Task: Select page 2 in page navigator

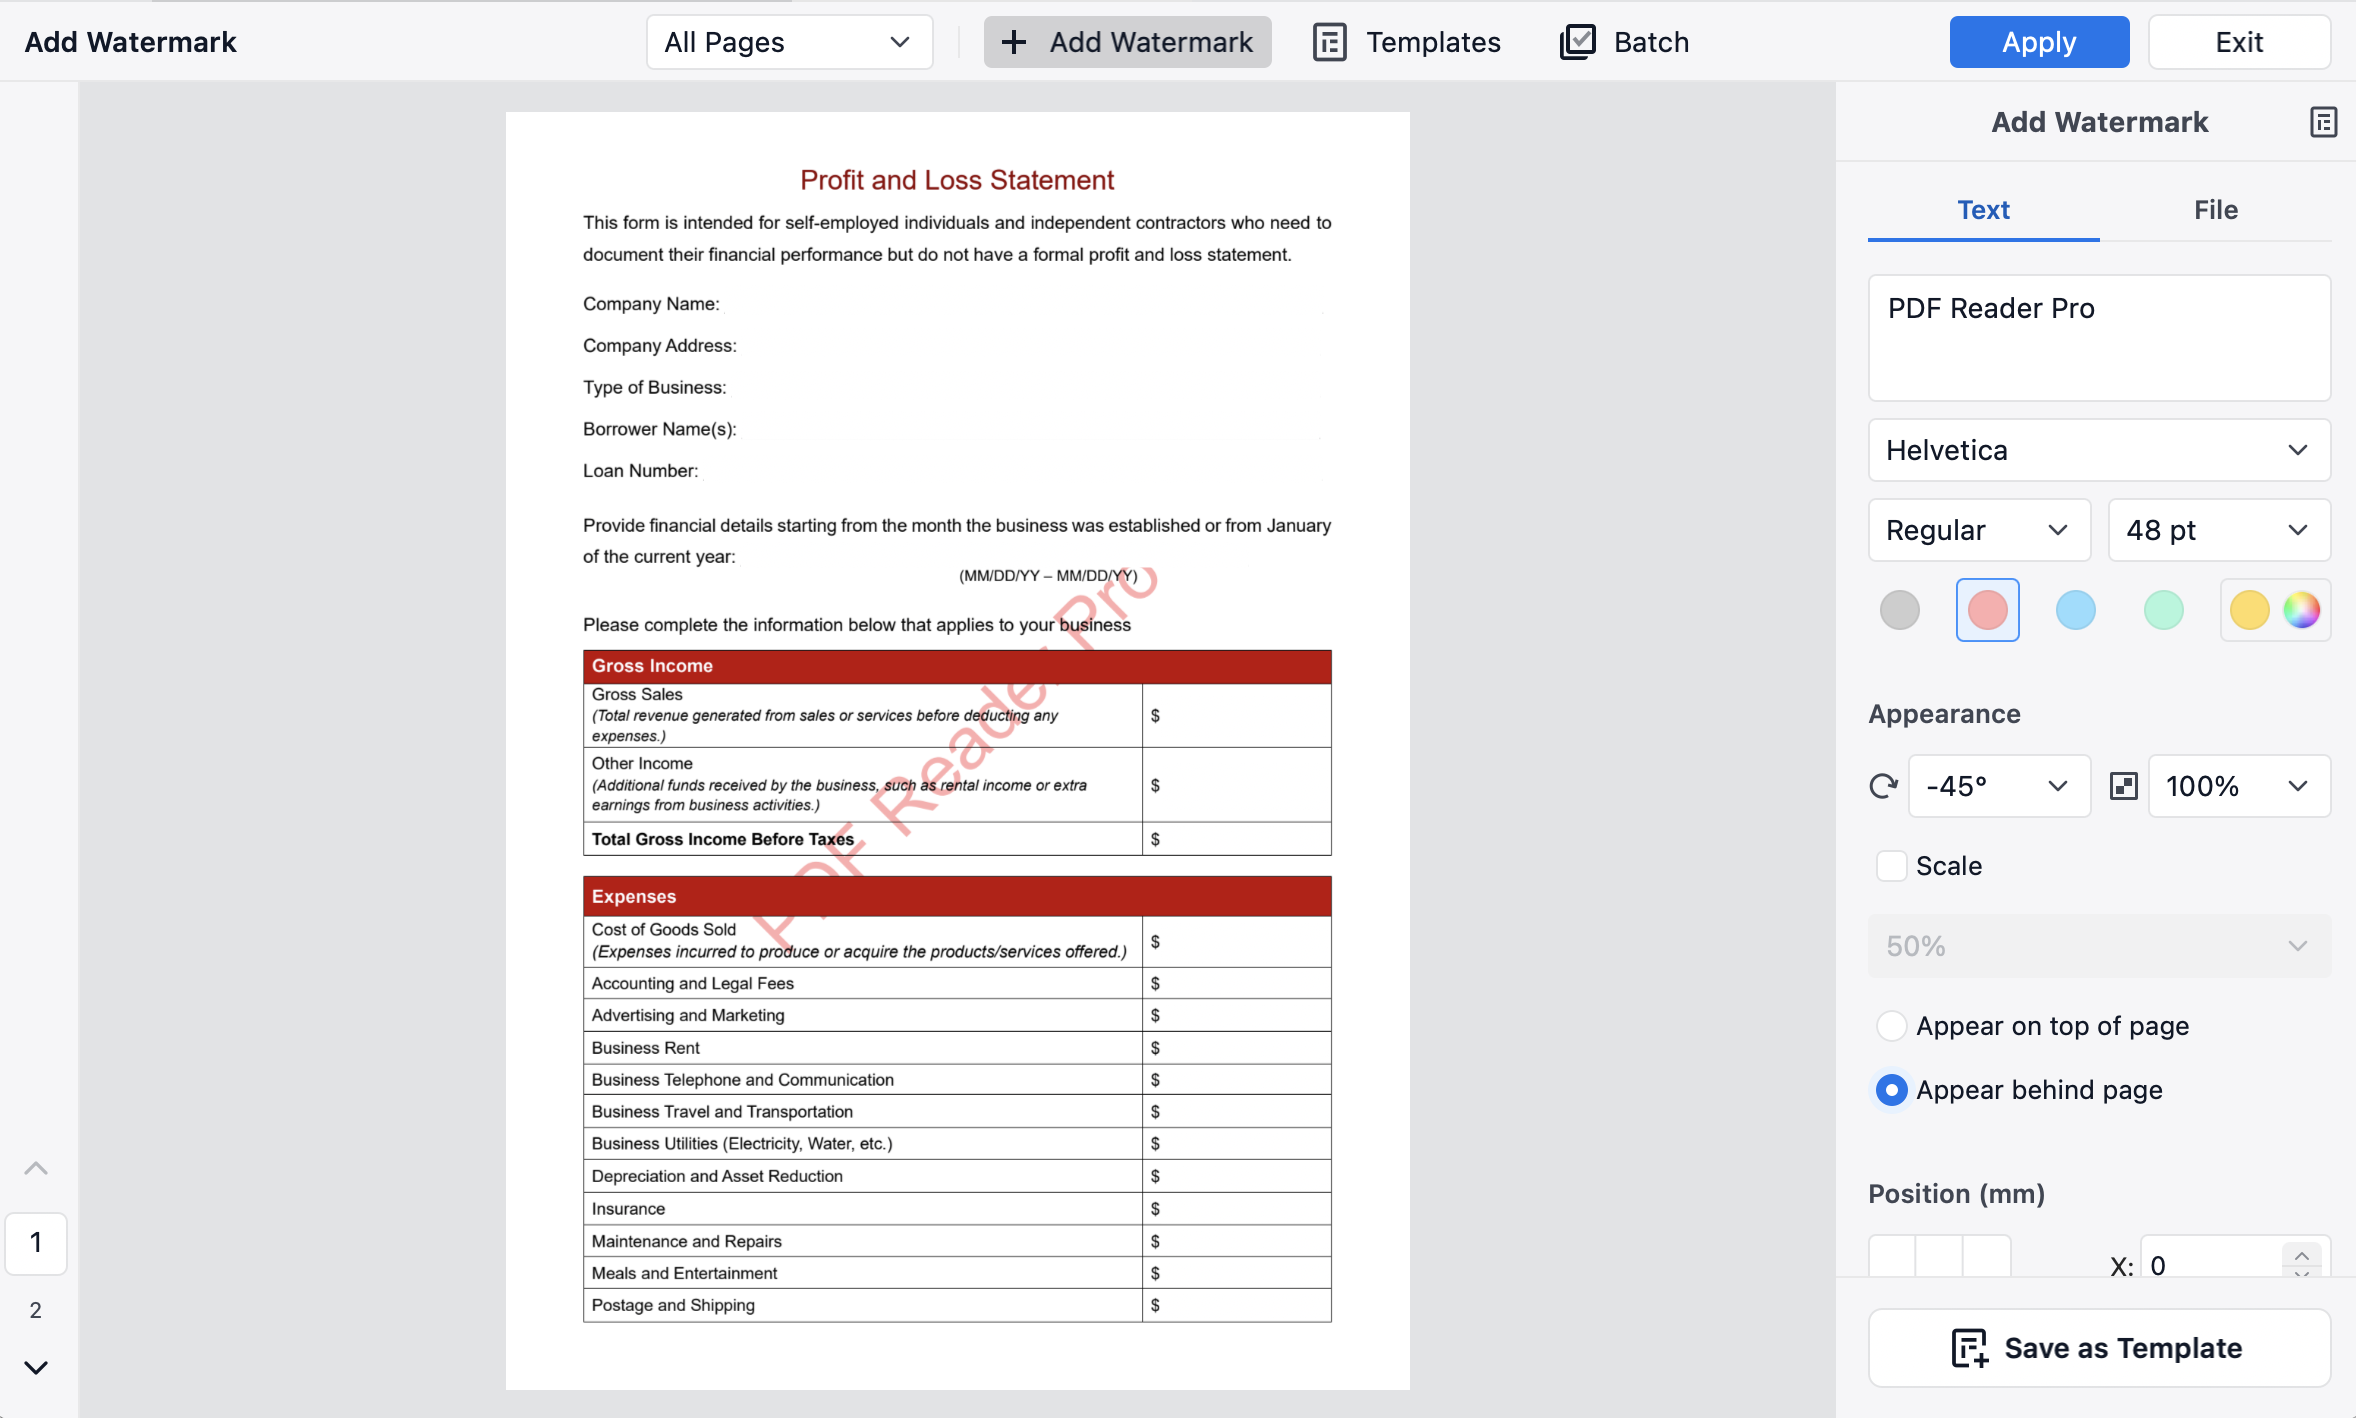Action: click(x=36, y=1310)
